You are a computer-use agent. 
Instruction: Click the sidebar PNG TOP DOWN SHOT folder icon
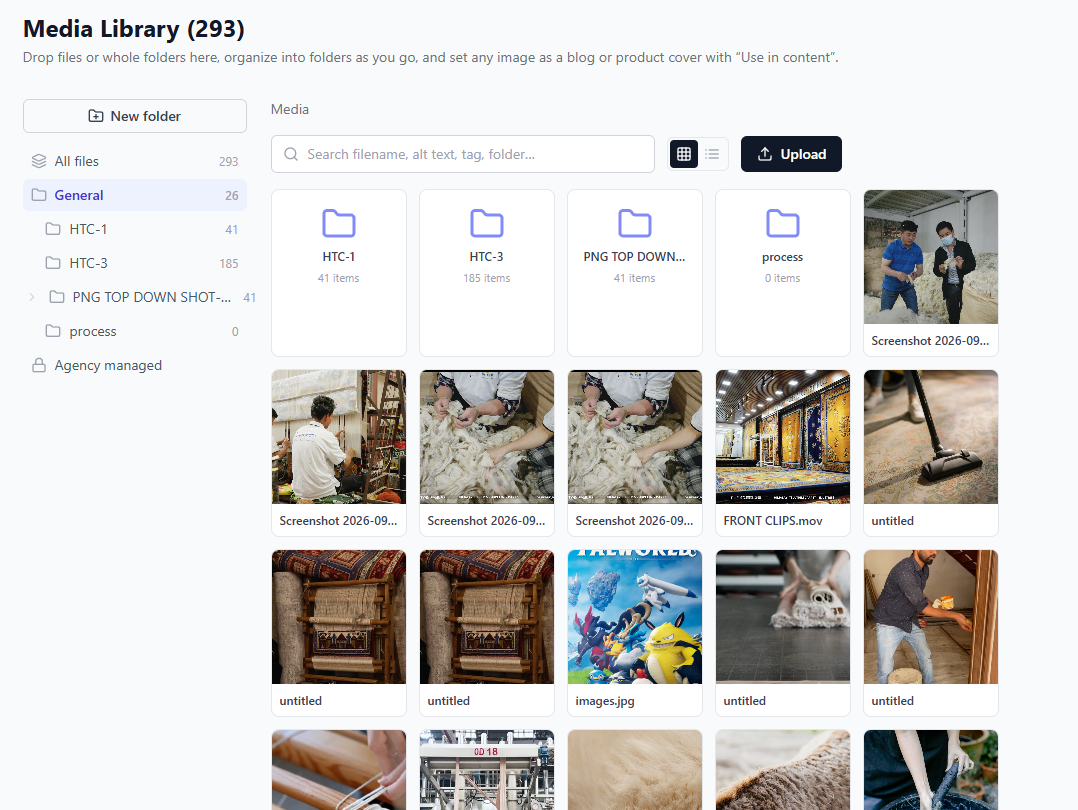57,297
